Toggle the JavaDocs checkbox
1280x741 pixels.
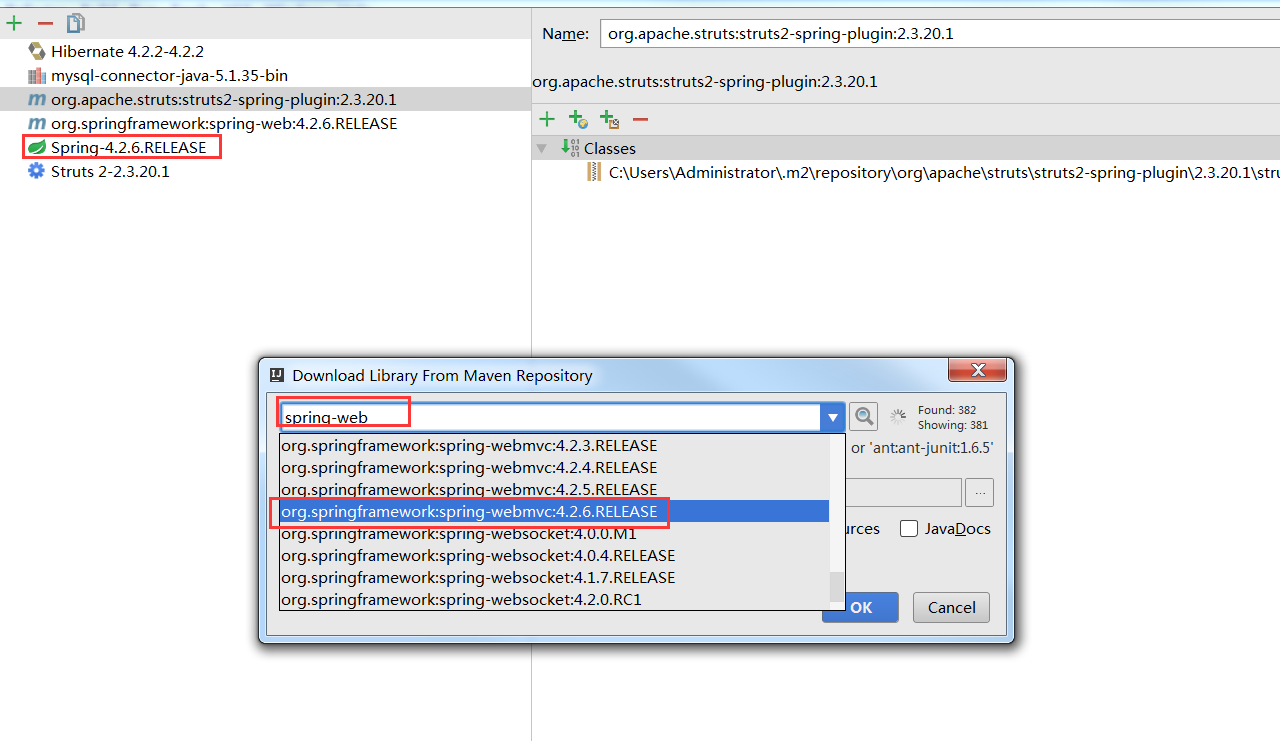pyautogui.click(x=909, y=528)
